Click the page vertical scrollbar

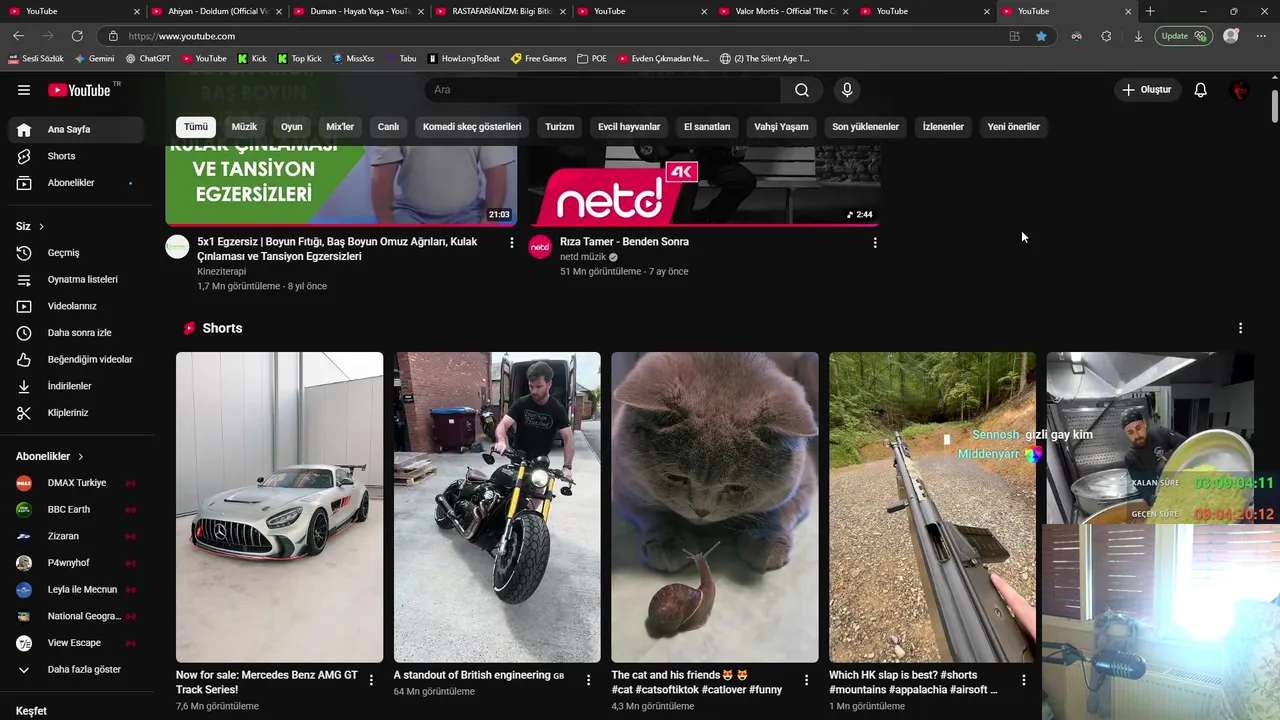click(1275, 105)
